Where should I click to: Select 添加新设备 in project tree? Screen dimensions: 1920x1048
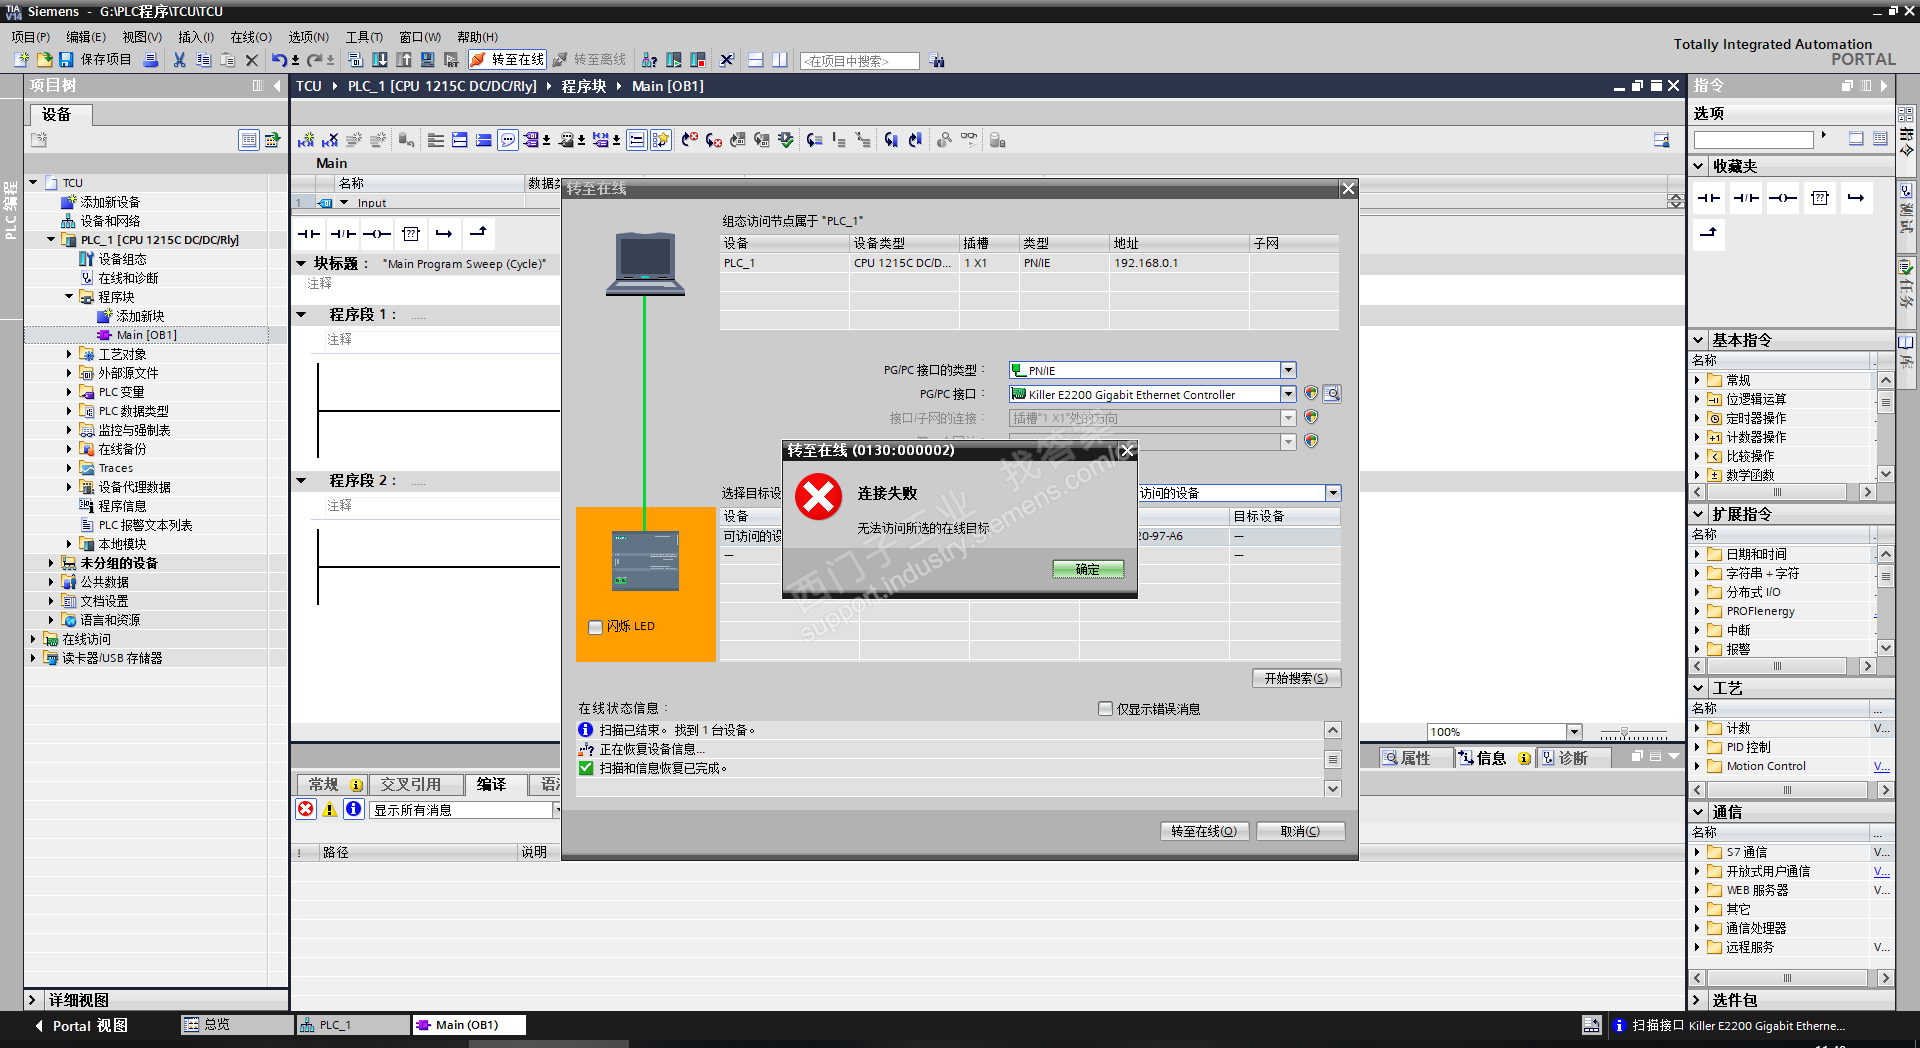102,202
